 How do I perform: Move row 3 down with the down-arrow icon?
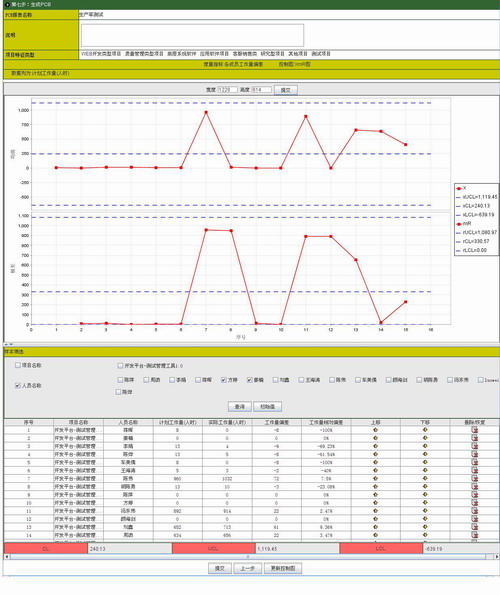pos(425,446)
